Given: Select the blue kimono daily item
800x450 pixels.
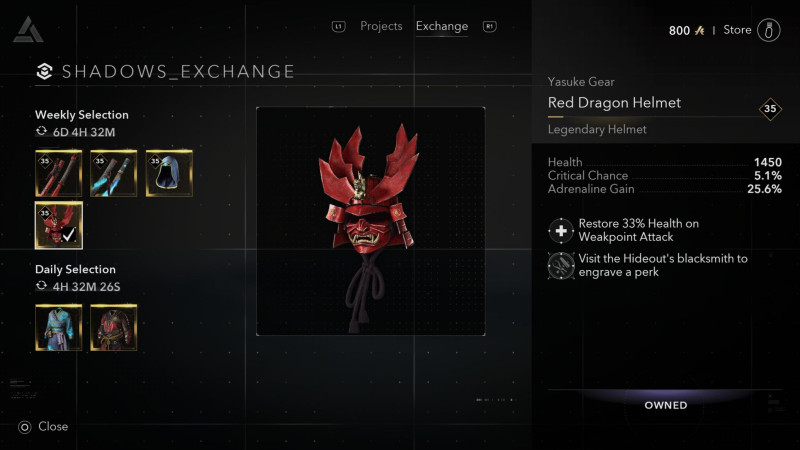Looking at the screenshot, I should coord(59,328).
